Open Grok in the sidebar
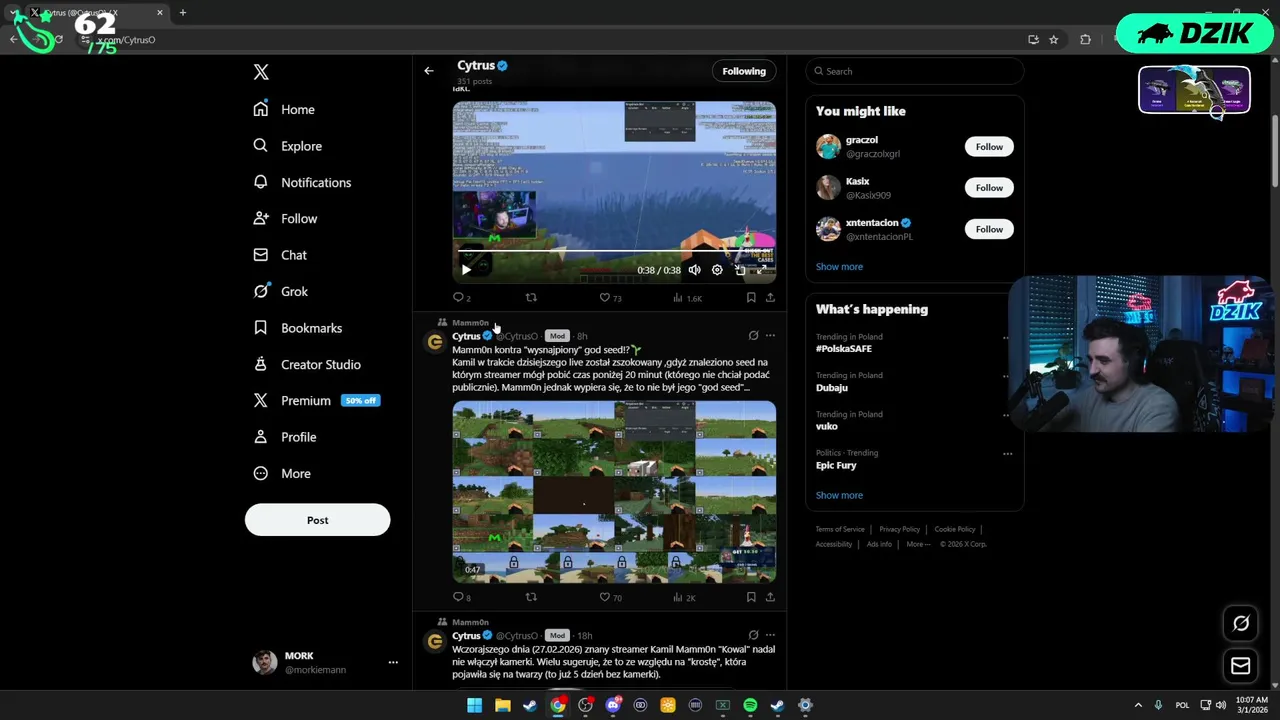Image resolution: width=1280 pixels, height=720 pixels. click(281, 291)
